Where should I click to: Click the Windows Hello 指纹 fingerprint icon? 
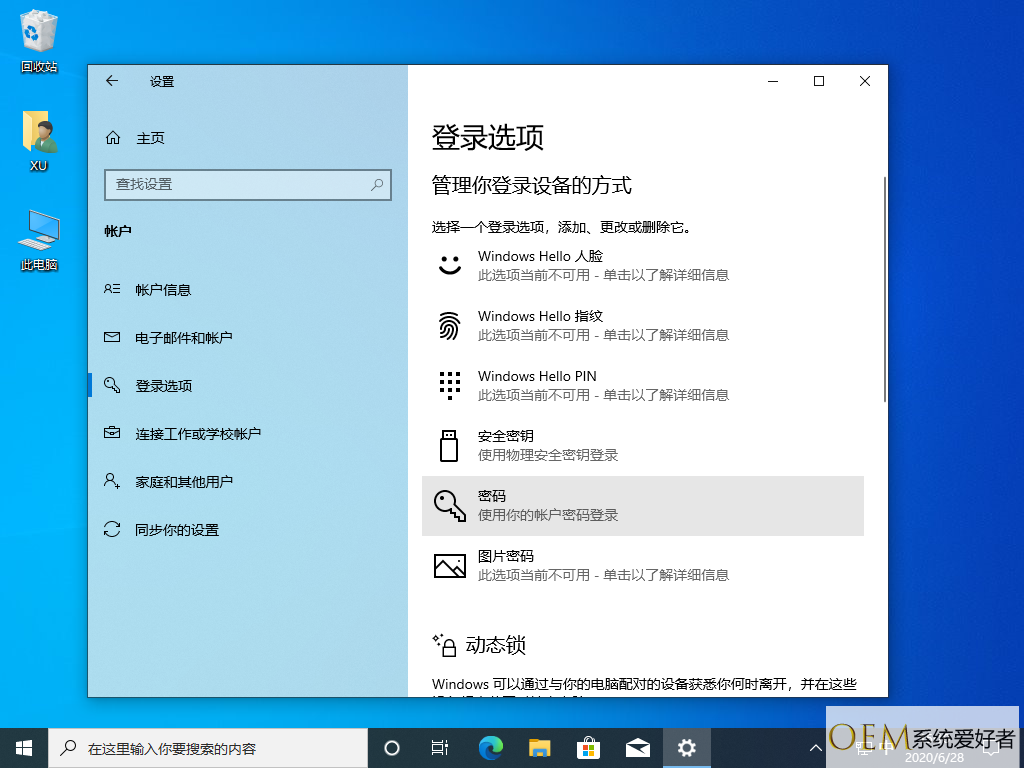[449, 325]
